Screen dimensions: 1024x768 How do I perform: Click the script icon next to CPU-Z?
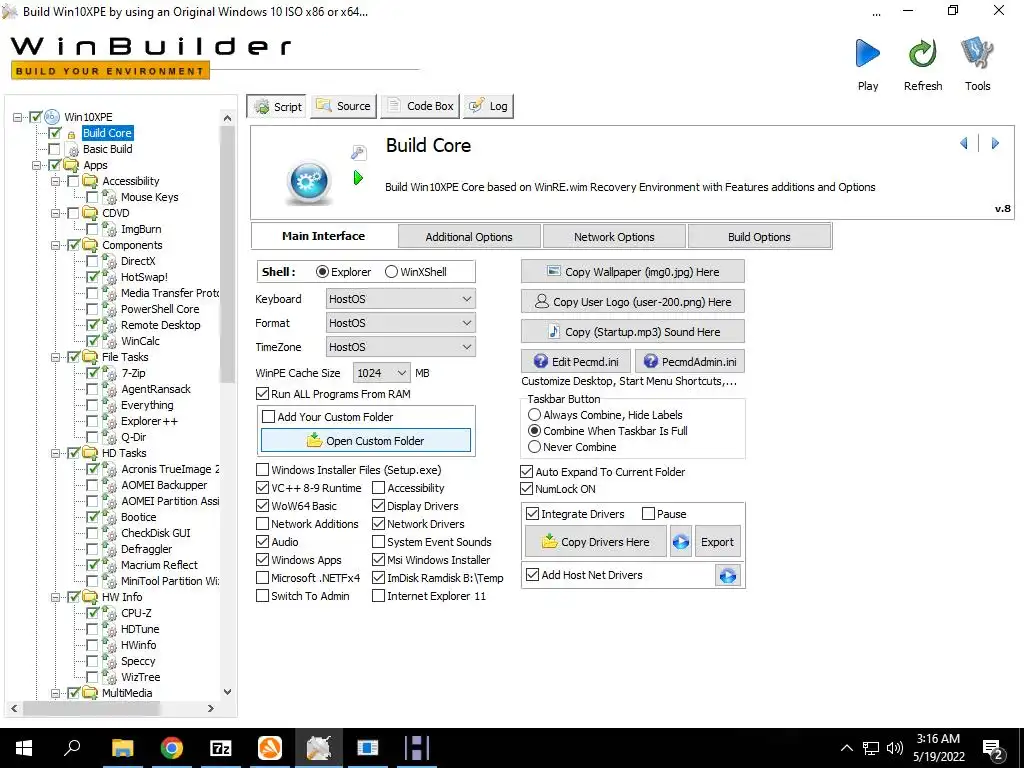[x=110, y=613]
